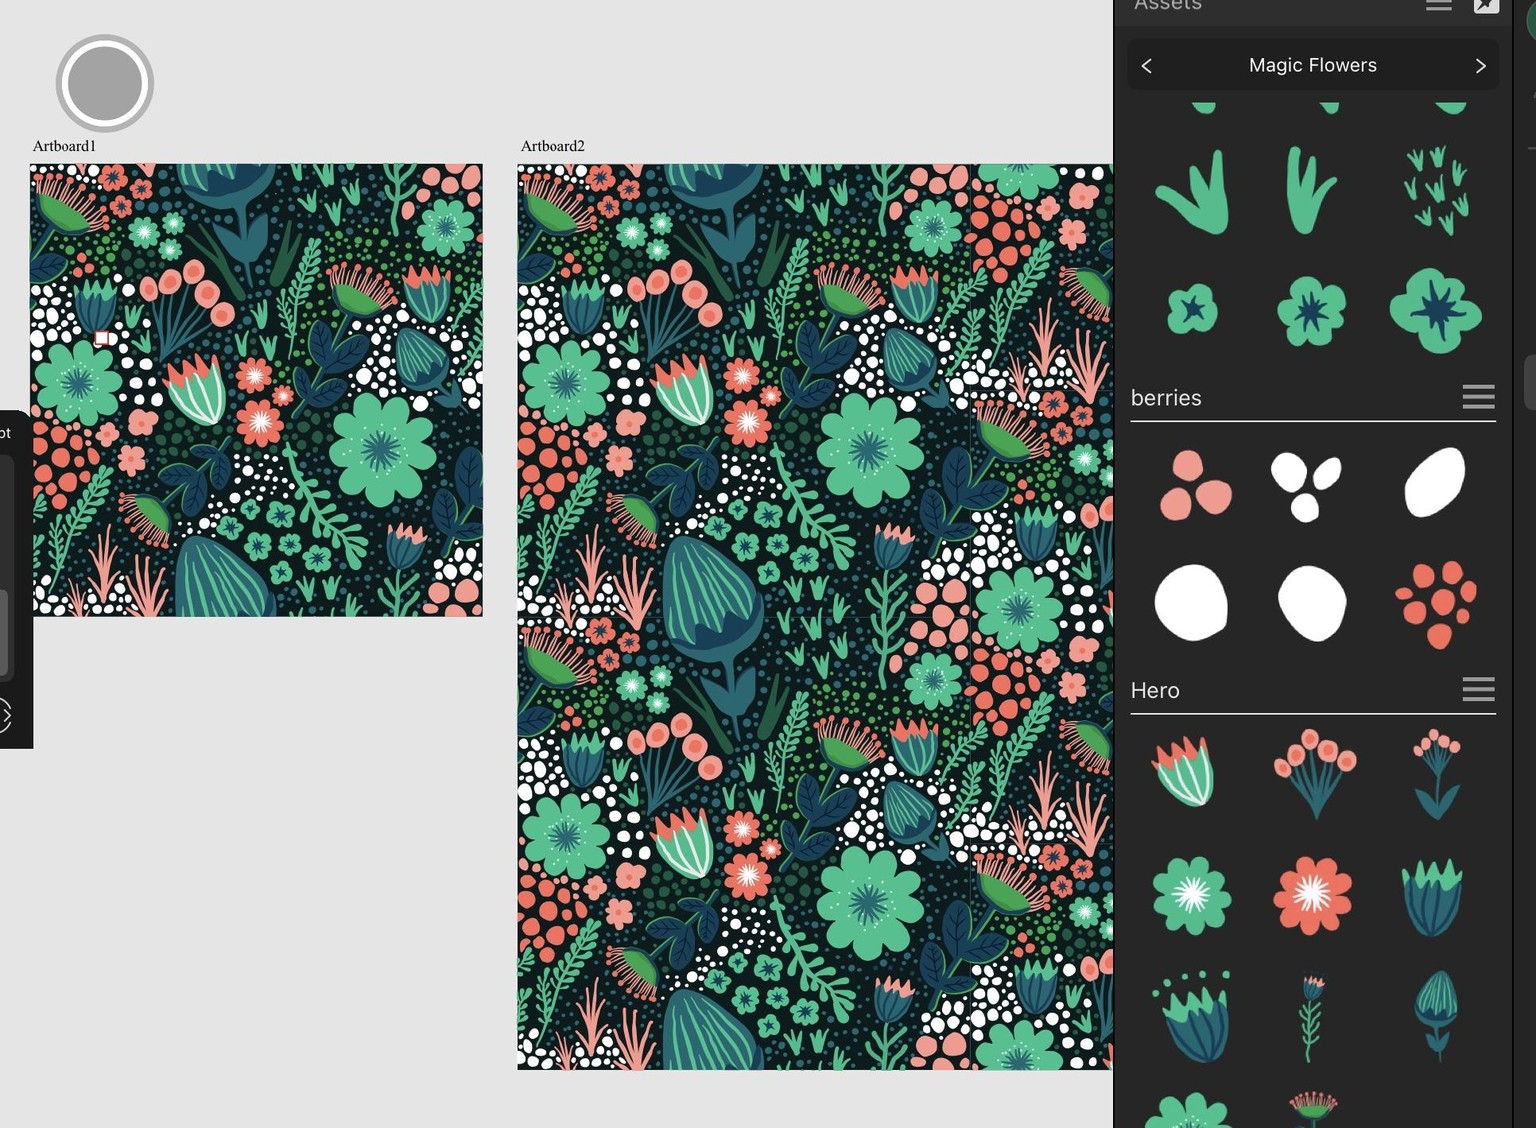
Task: Select the small pink bud stem asset
Action: click(1436, 774)
